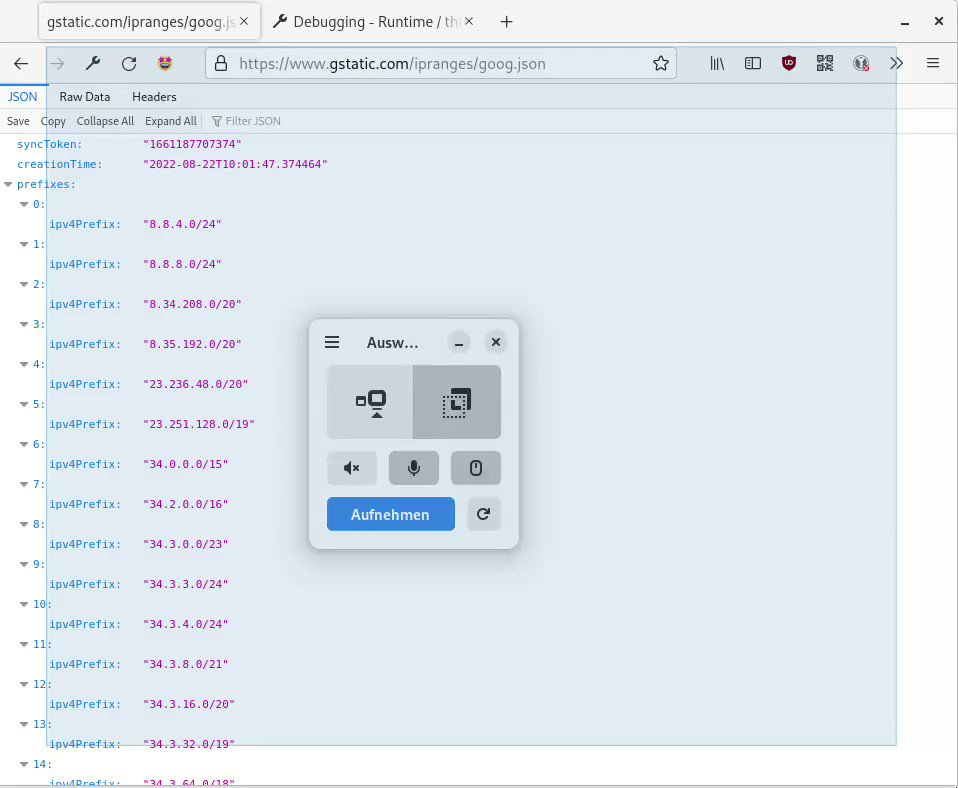Open the globe extension with red badge
The height and width of the screenshot is (788, 958).
(861, 64)
